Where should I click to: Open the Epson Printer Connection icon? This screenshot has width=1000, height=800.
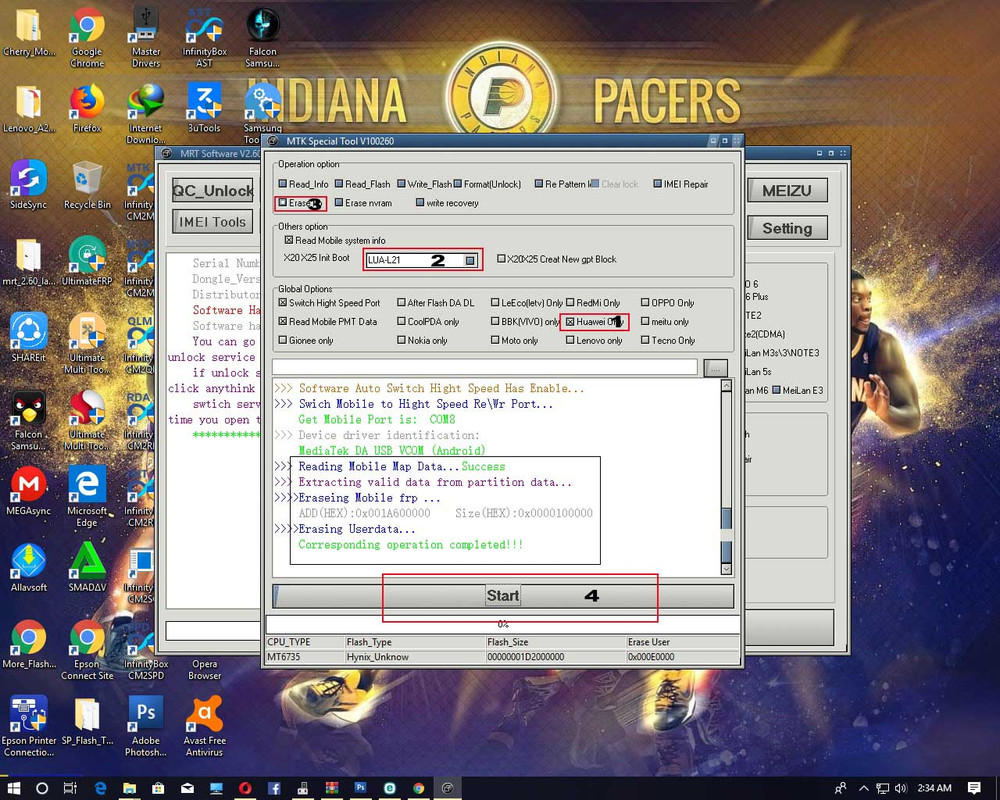pos(29,727)
